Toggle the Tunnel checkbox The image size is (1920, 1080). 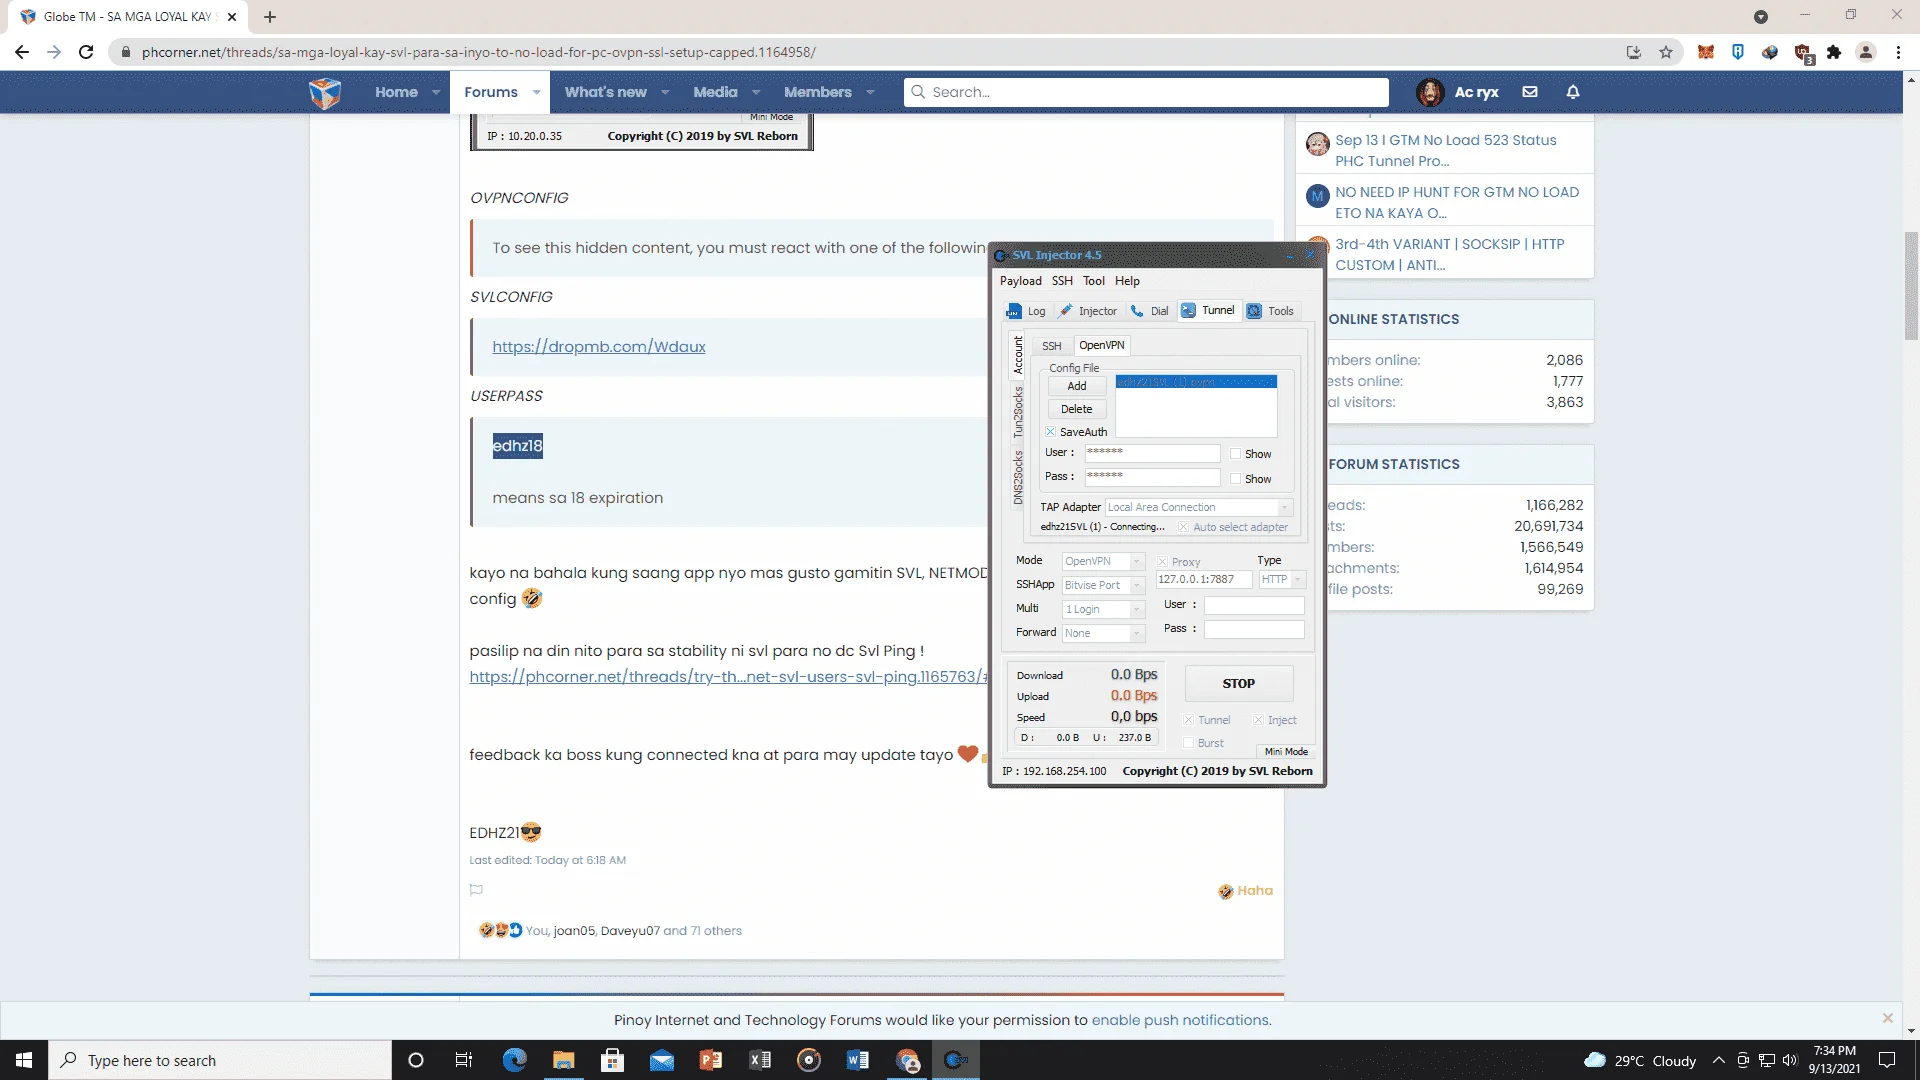click(x=1189, y=720)
